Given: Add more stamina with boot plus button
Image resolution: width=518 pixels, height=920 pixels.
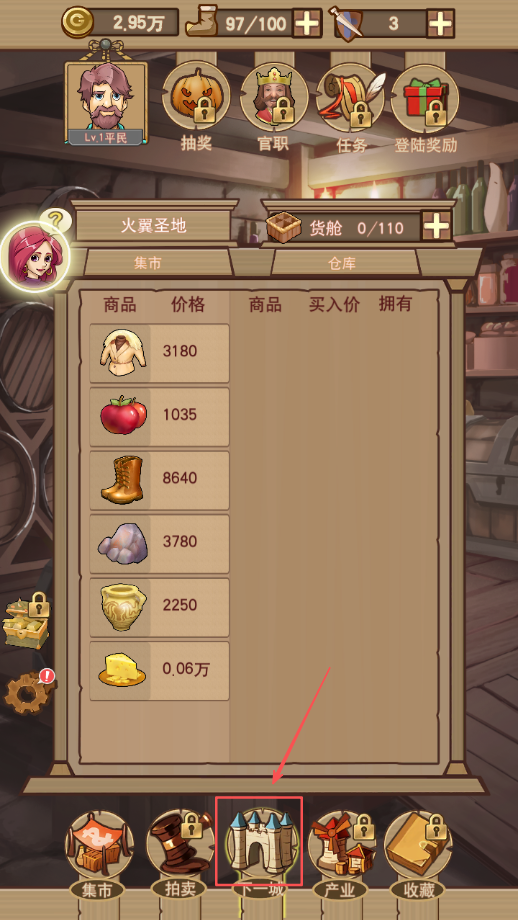Looking at the screenshot, I should pyautogui.click(x=307, y=24).
